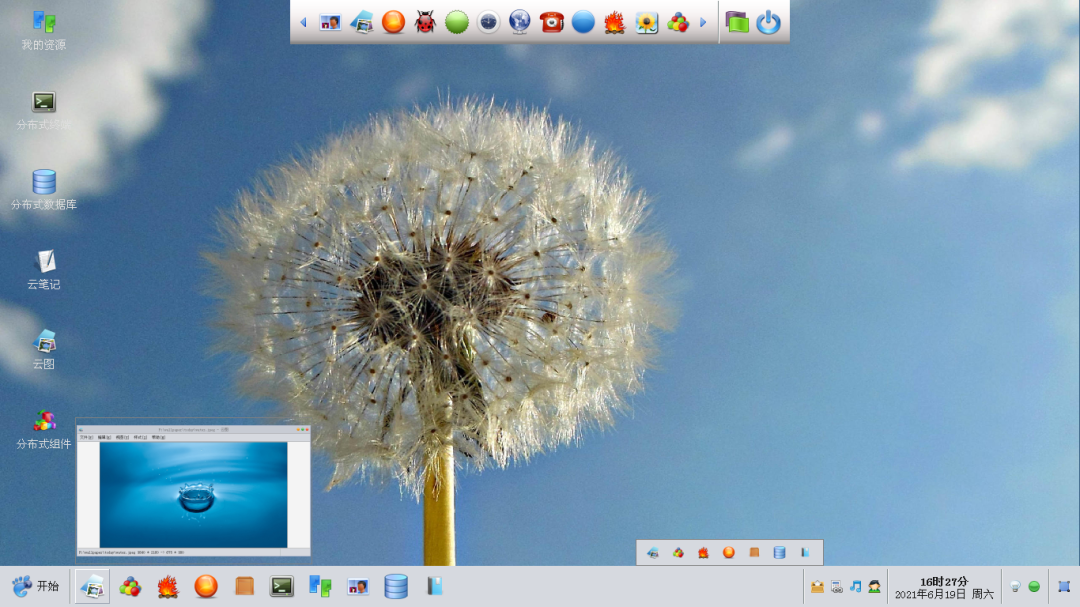
Task: Select colored balls icon in small popup panel
Action: tap(678, 553)
